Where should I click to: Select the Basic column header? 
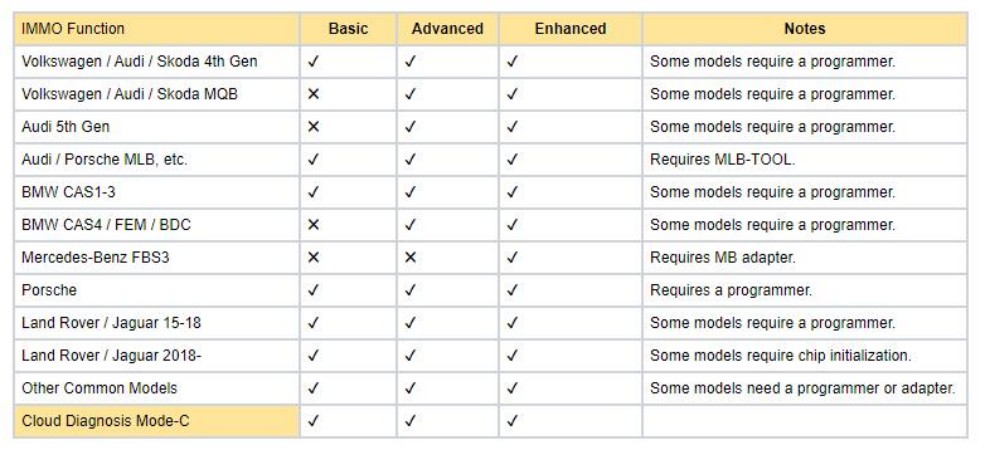(348, 29)
